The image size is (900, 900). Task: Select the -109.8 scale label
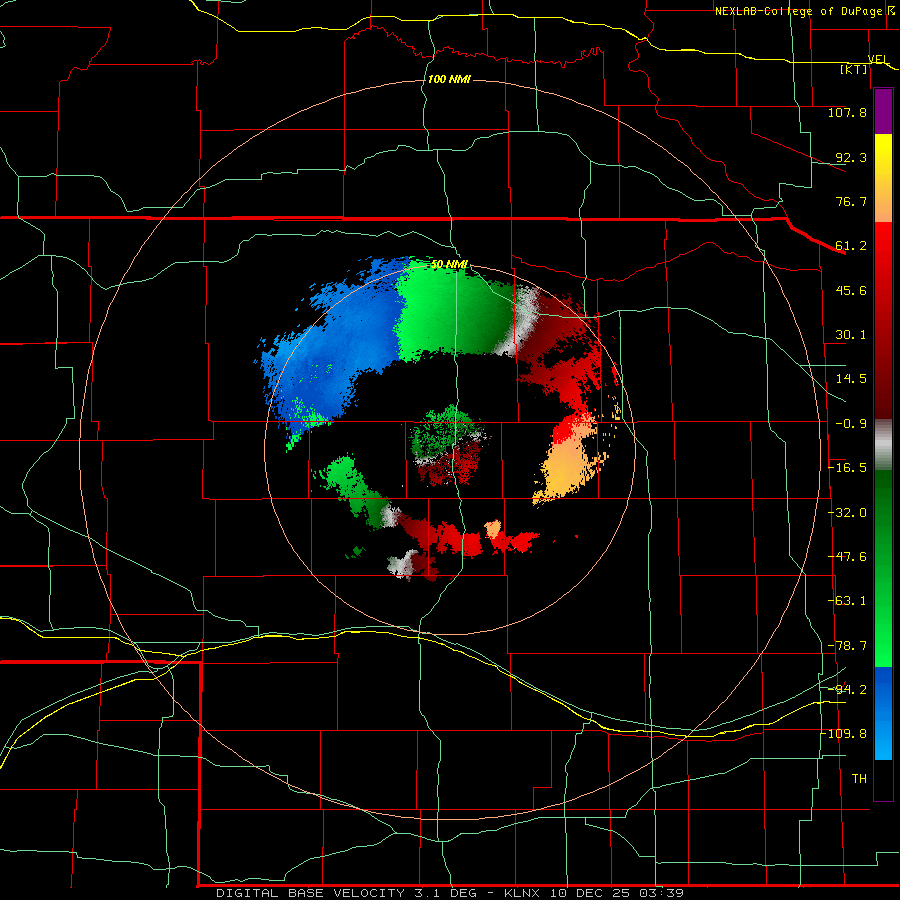845,734
